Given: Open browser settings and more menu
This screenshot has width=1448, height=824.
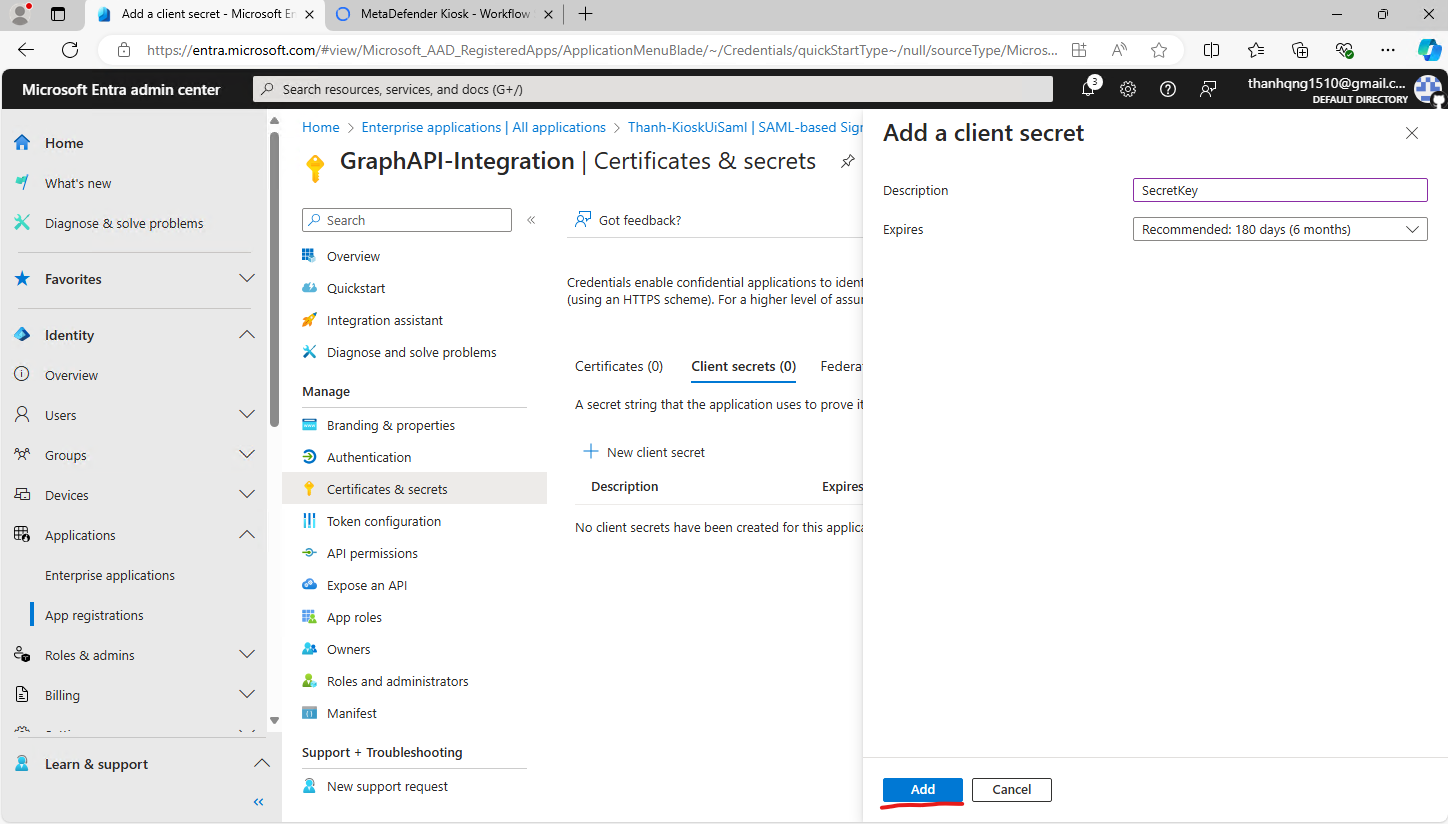Looking at the screenshot, I should [1388, 50].
